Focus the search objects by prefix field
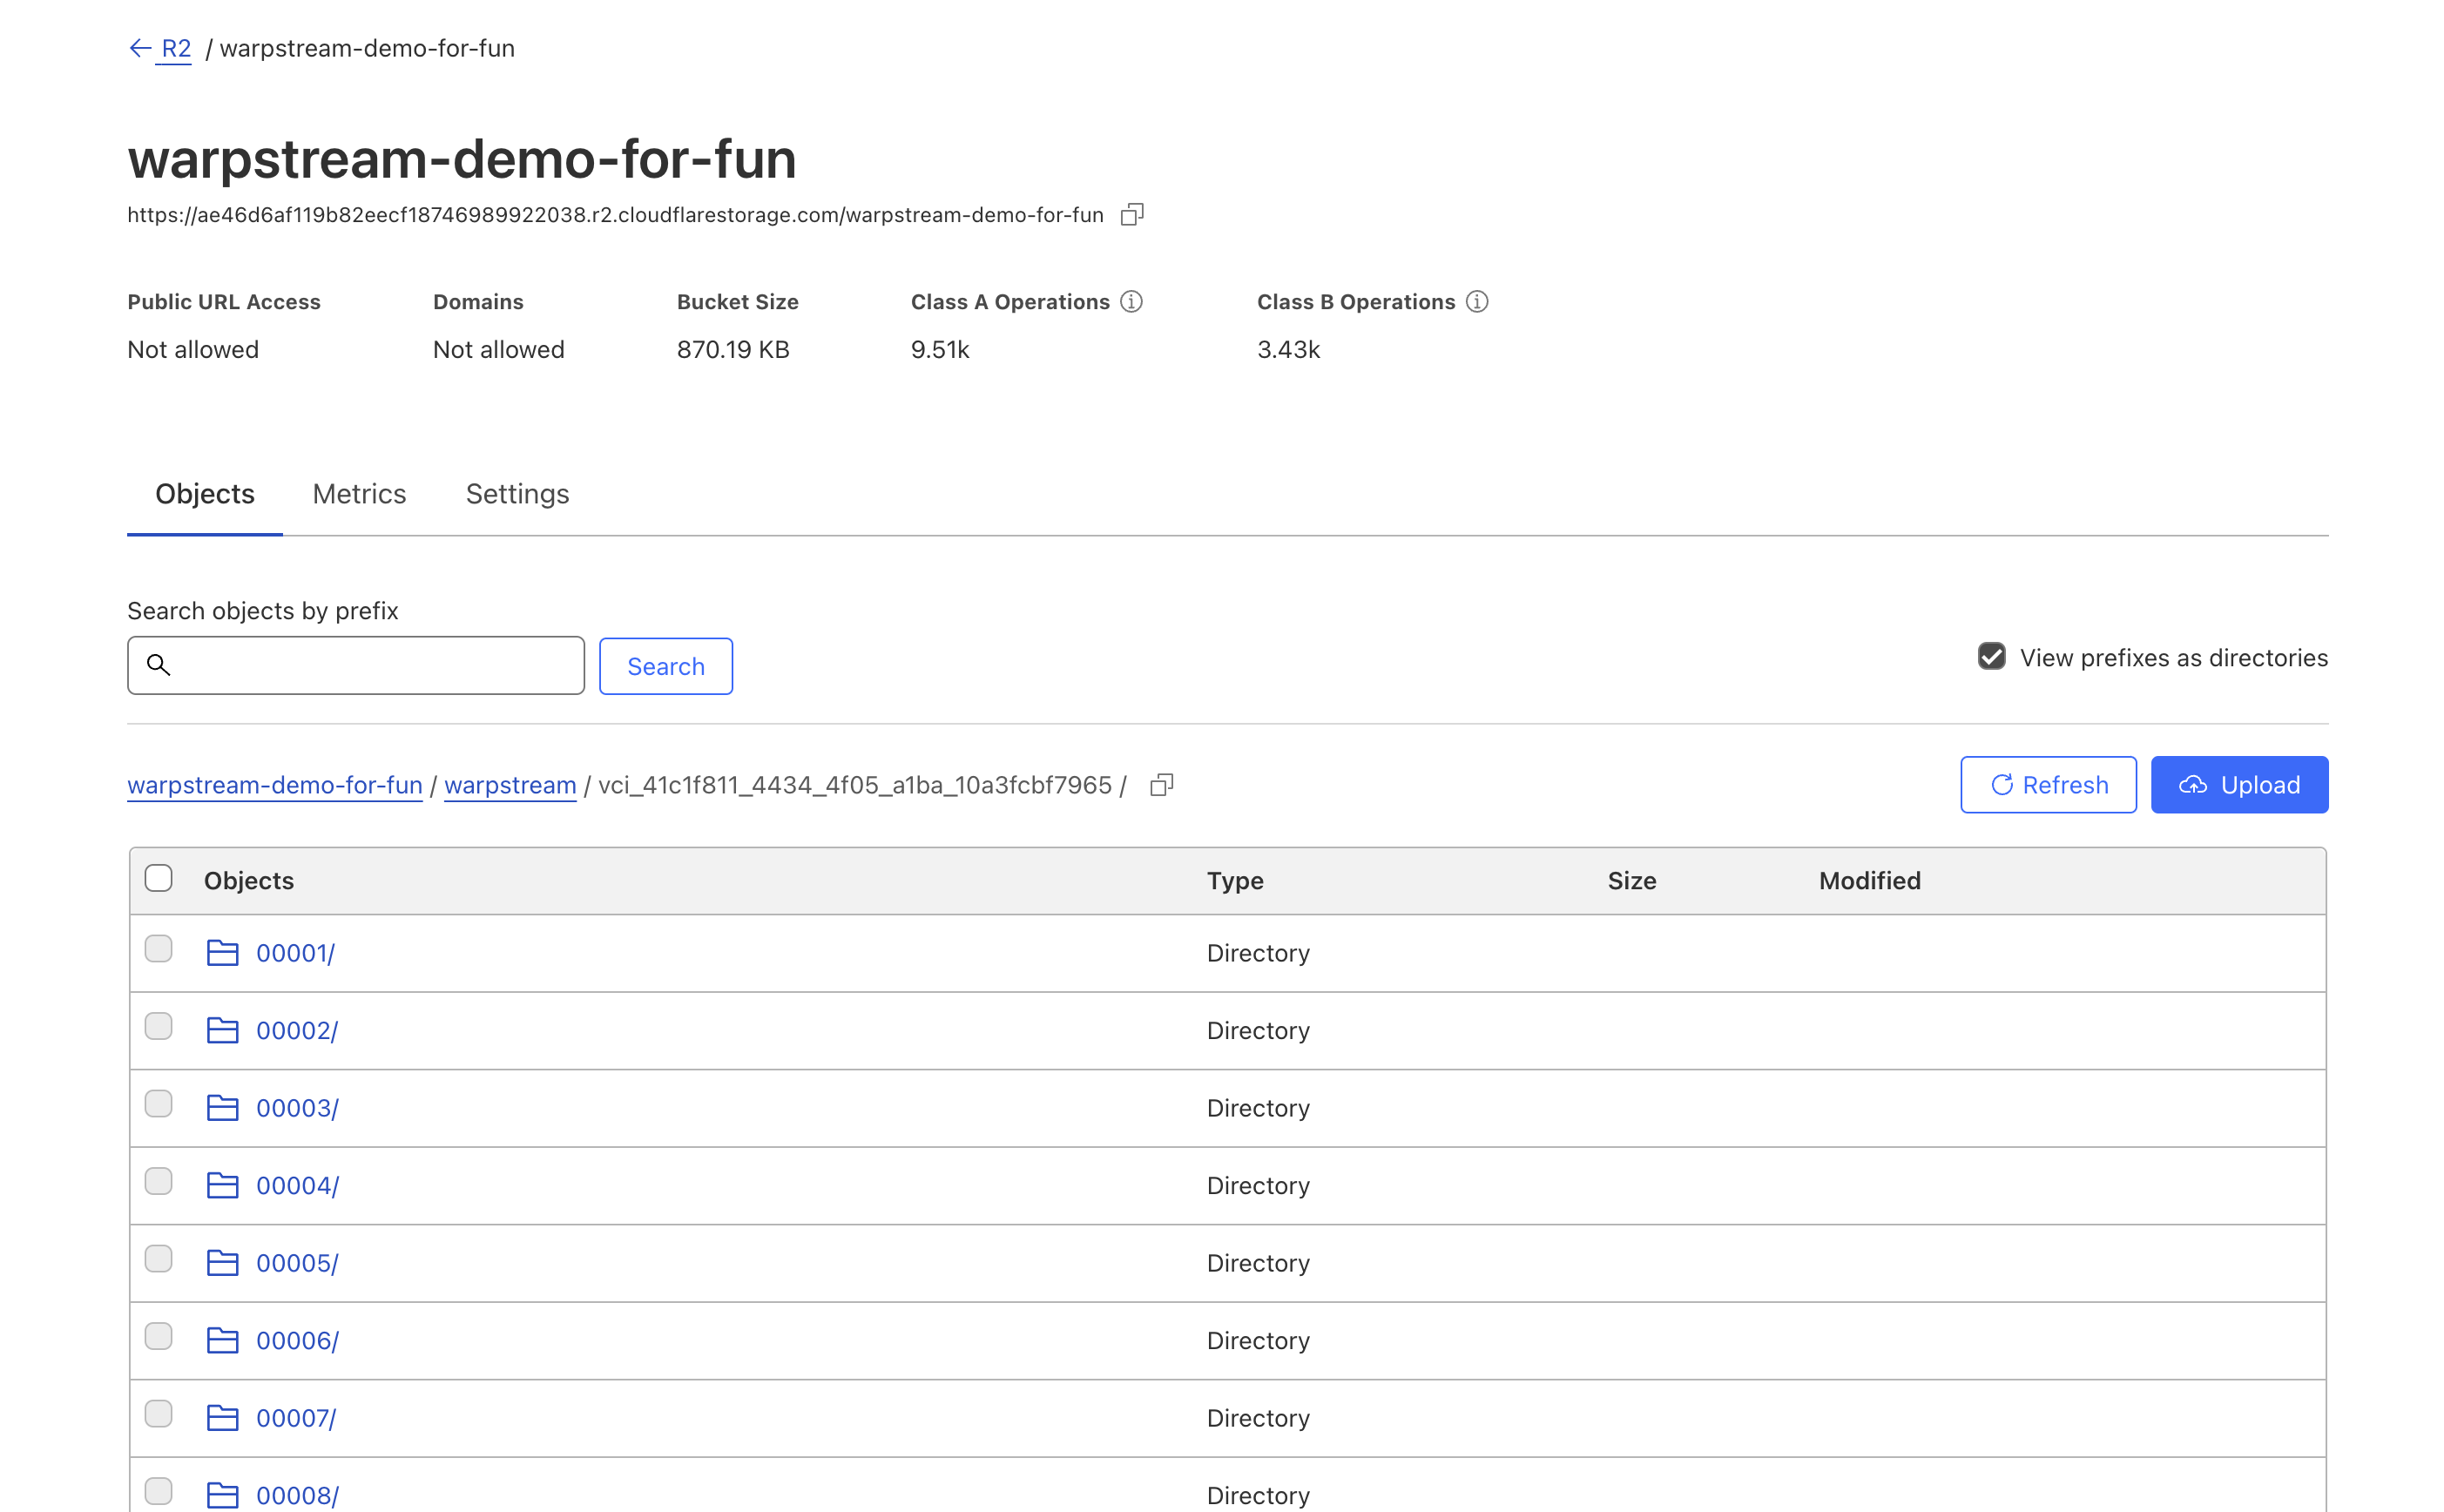 tap(375, 665)
